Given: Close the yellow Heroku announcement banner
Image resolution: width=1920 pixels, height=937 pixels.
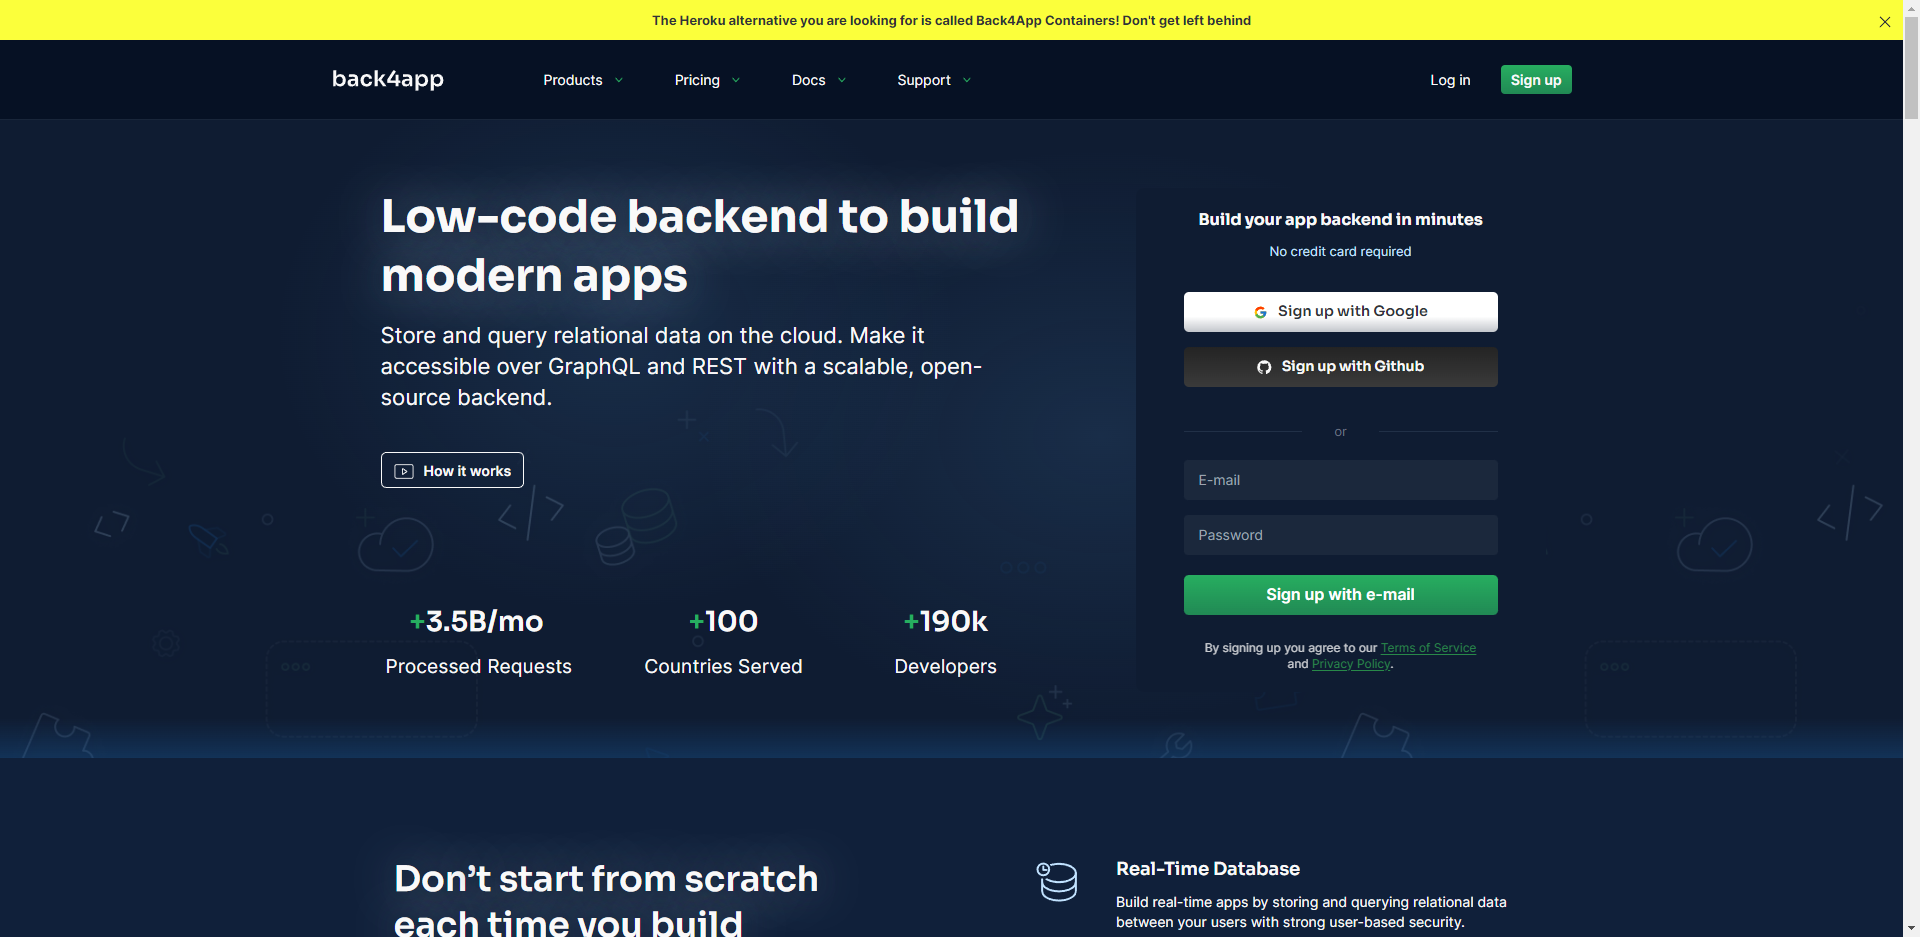Looking at the screenshot, I should click(1885, 21).
